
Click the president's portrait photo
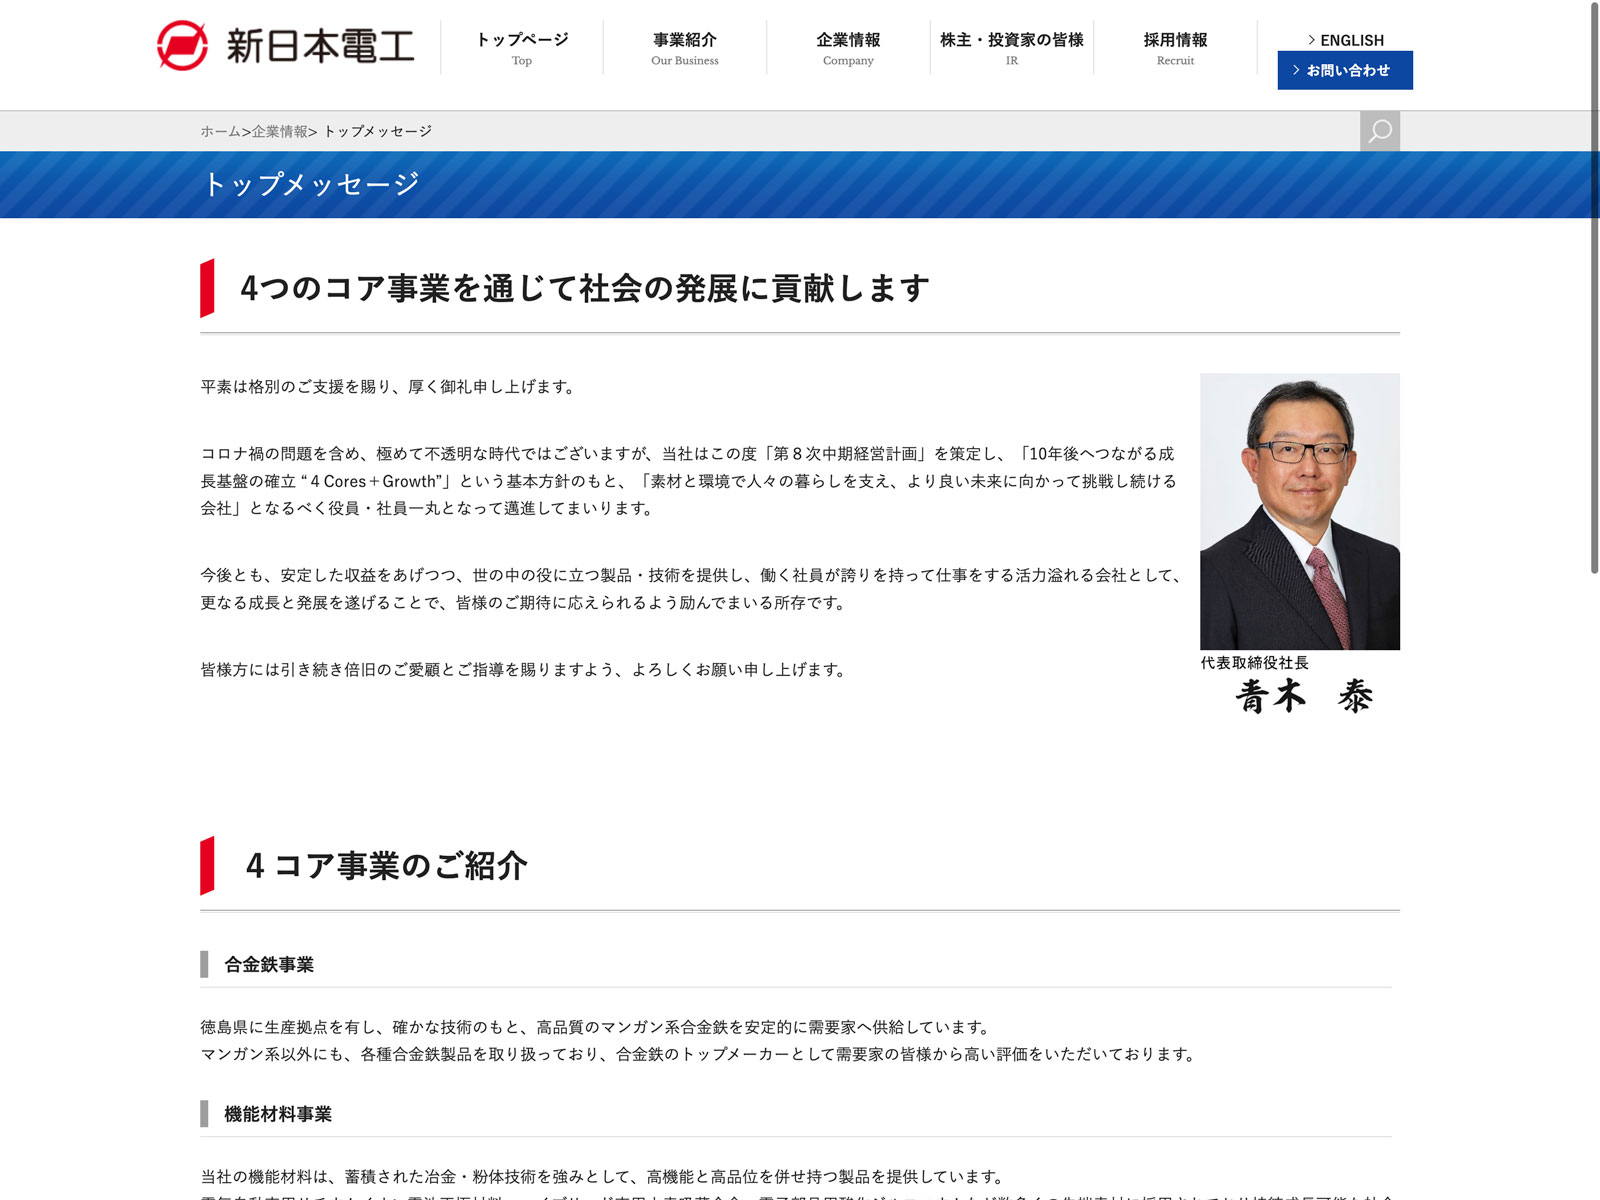point(1299,511)
